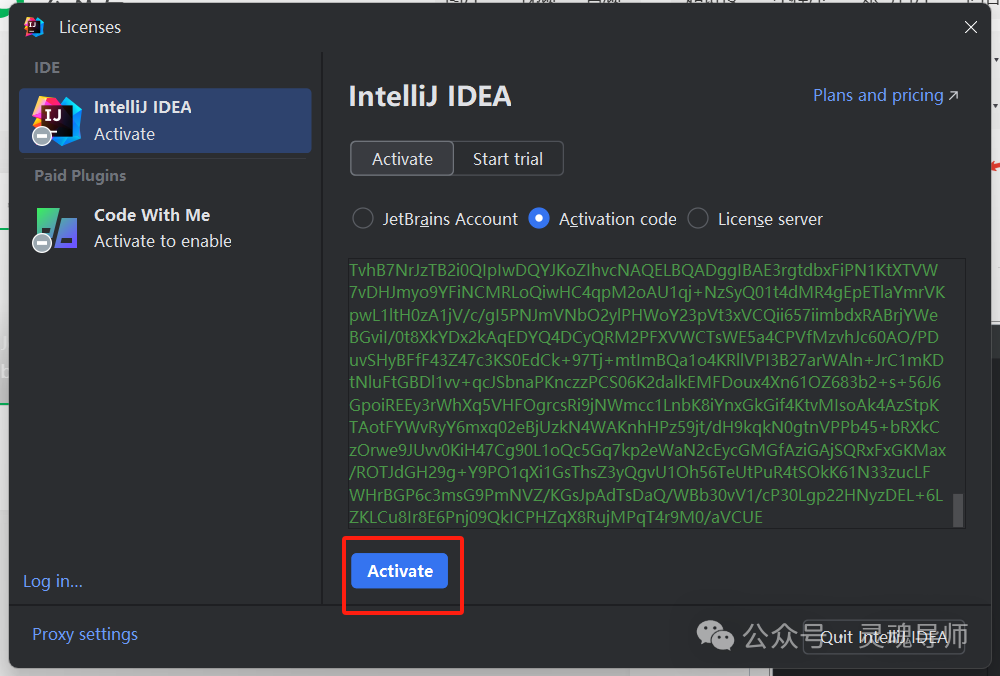This screenshot has height=676, width=1000.
Task: Open the Log in... link
Action: [53, 581]
